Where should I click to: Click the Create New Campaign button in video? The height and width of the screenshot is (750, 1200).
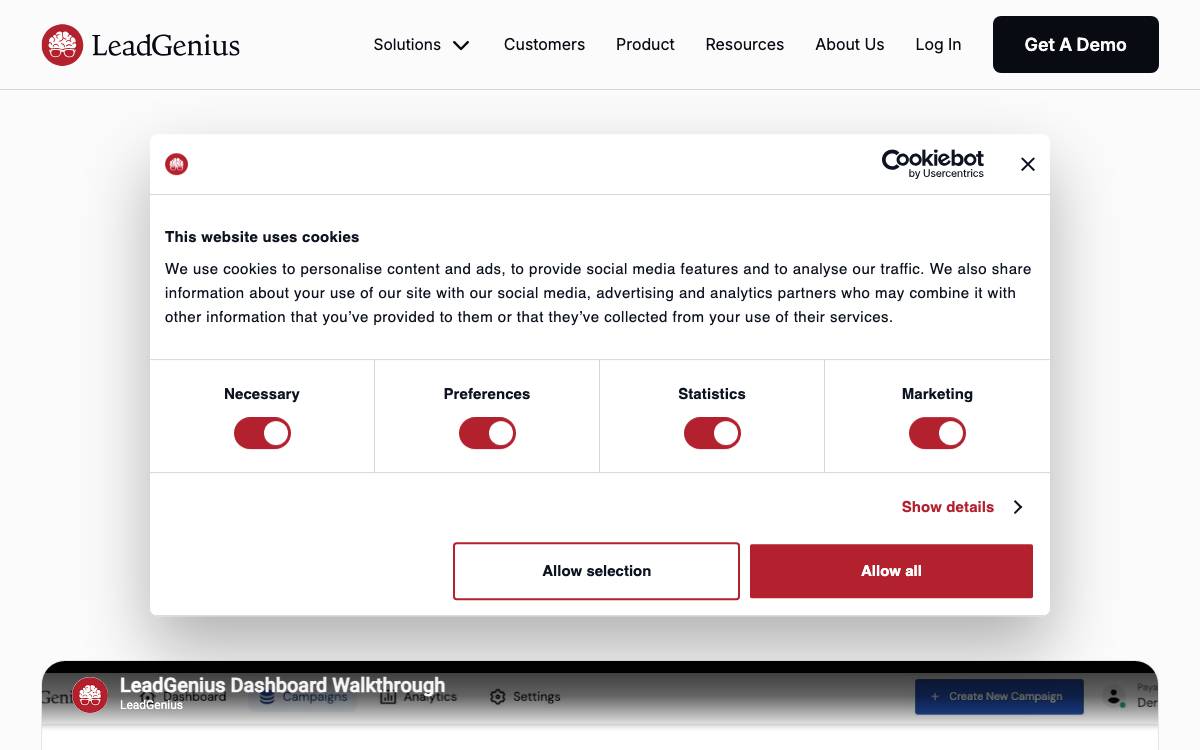[999, 696]
